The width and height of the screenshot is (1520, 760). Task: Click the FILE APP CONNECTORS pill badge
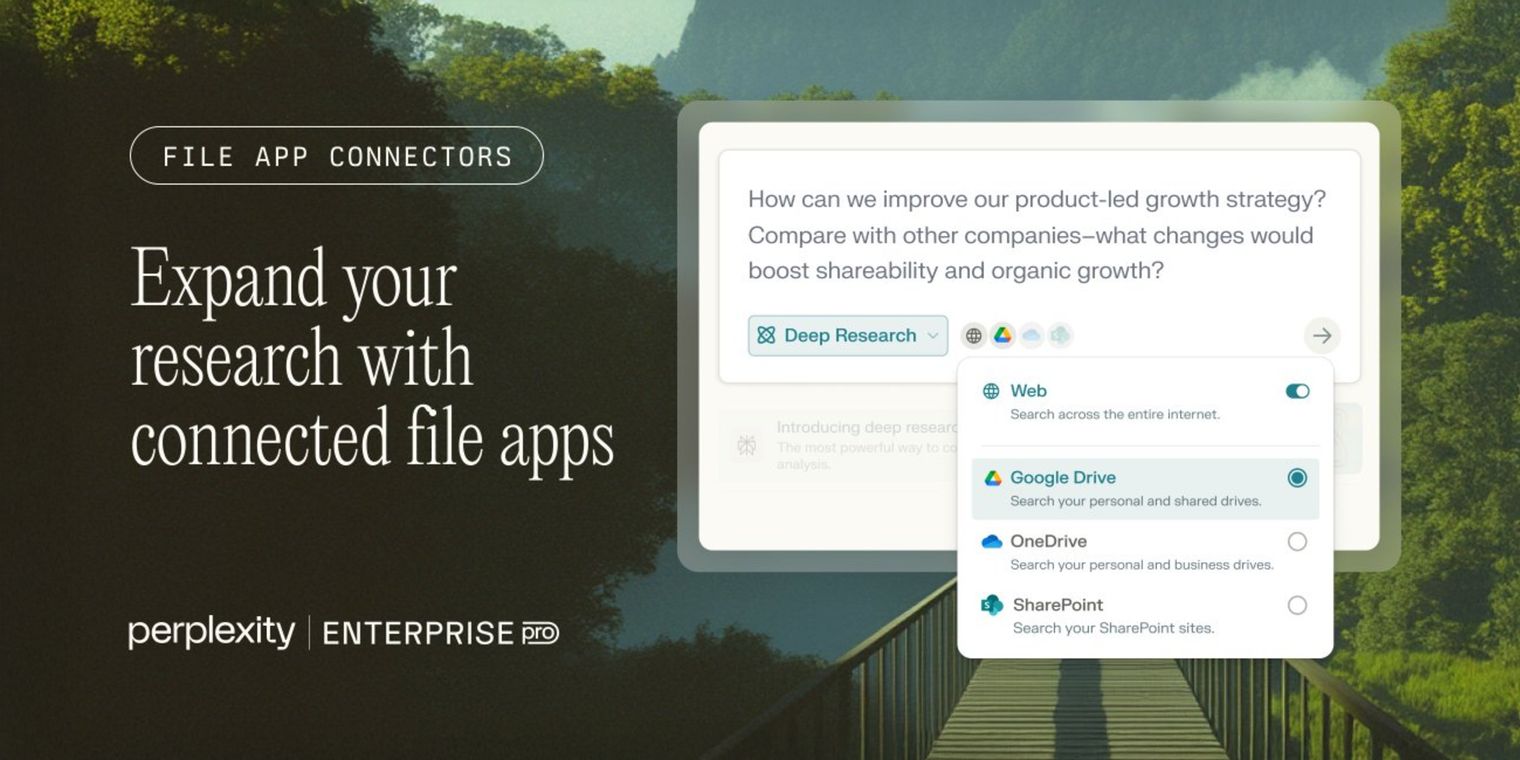[337, 156]
